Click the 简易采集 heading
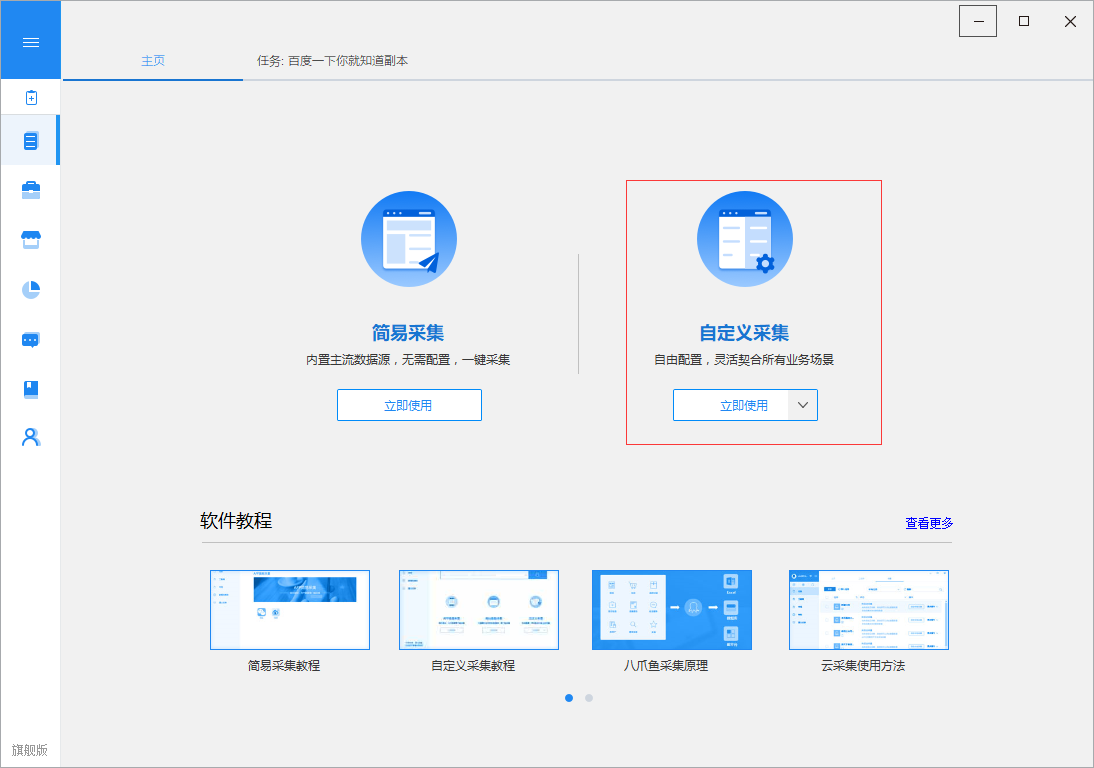Screen dimensions: 1094x768 click(408, 333)
